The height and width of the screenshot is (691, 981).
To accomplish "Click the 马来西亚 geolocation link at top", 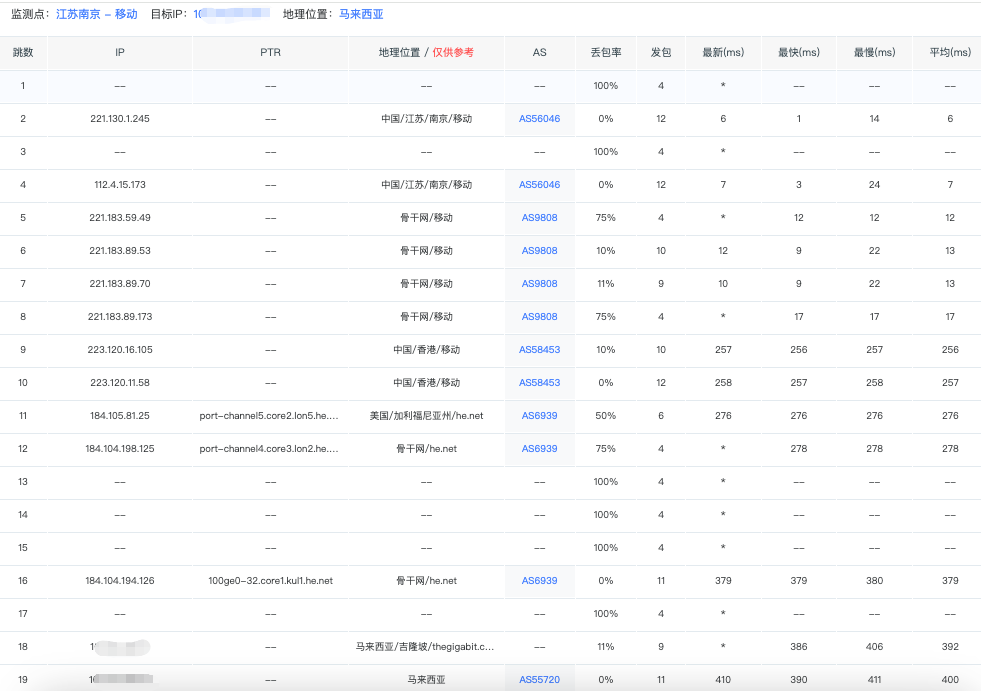I will (361, 14).
